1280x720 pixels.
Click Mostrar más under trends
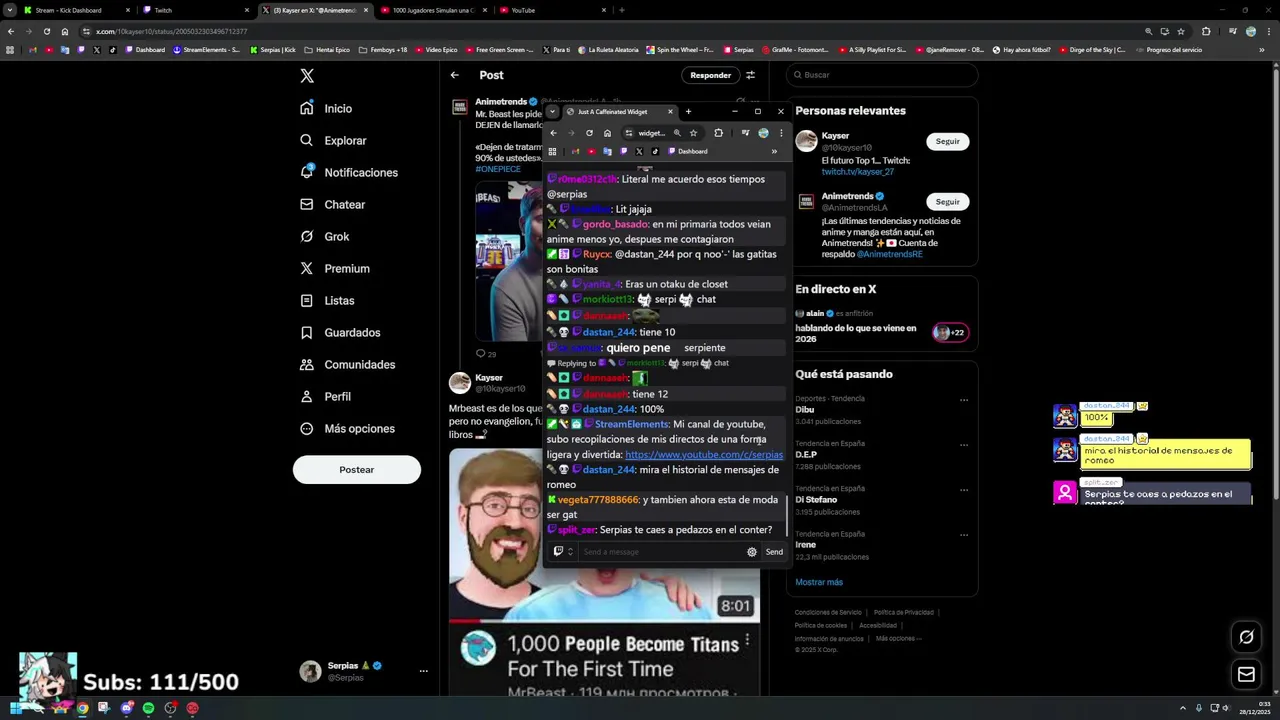click(819, 582)
